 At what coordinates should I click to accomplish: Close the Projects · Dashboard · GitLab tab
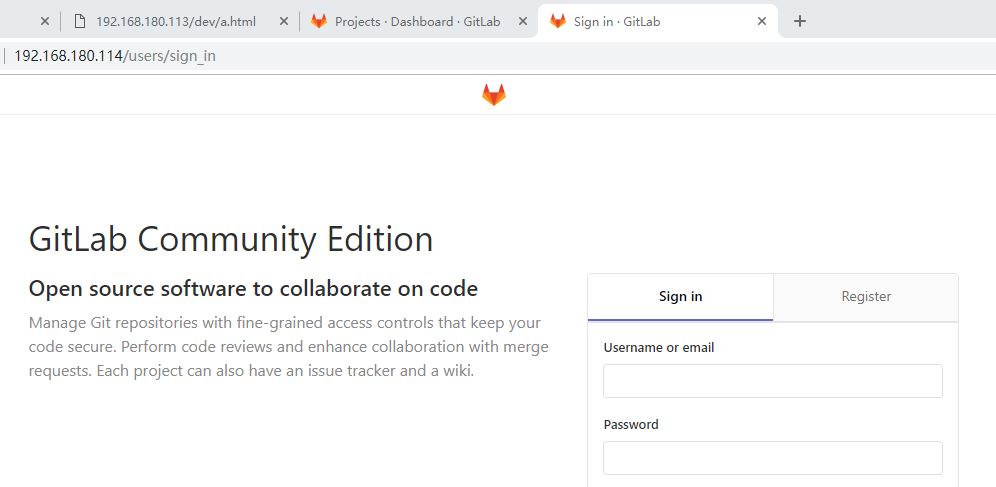click(523, 22)
